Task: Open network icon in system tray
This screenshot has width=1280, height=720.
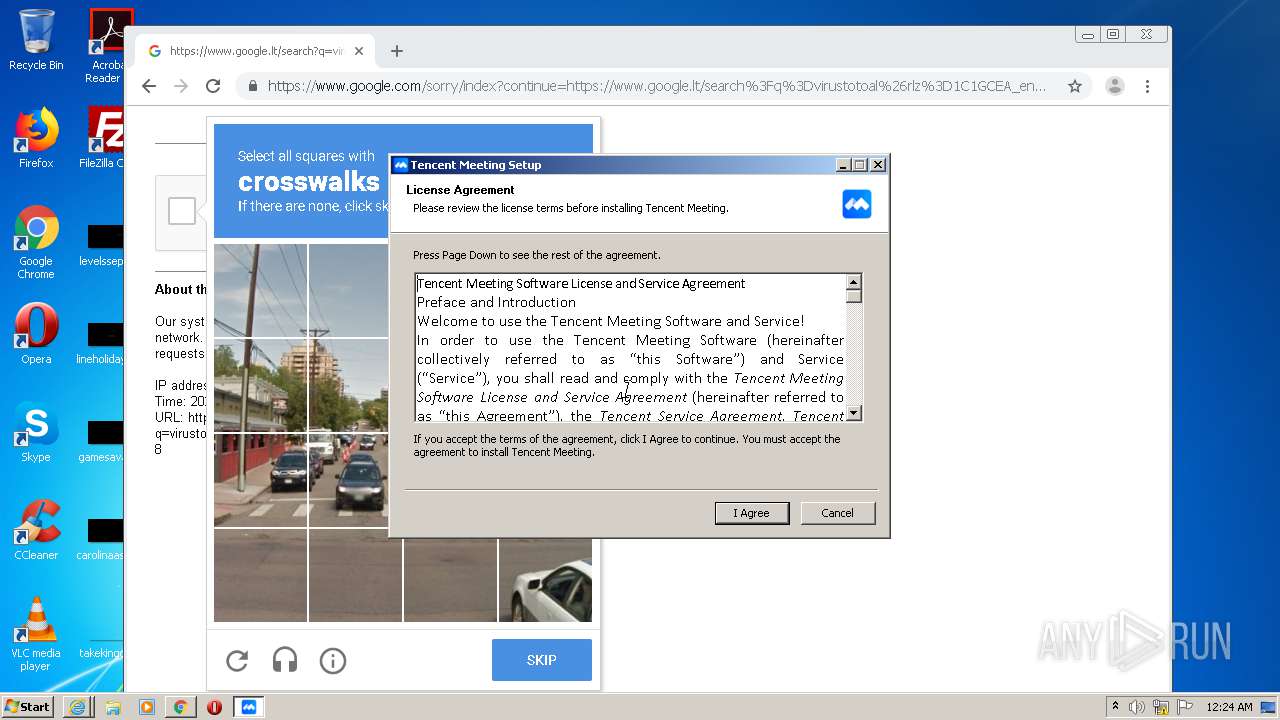Action: click(x=1161, y=707)
